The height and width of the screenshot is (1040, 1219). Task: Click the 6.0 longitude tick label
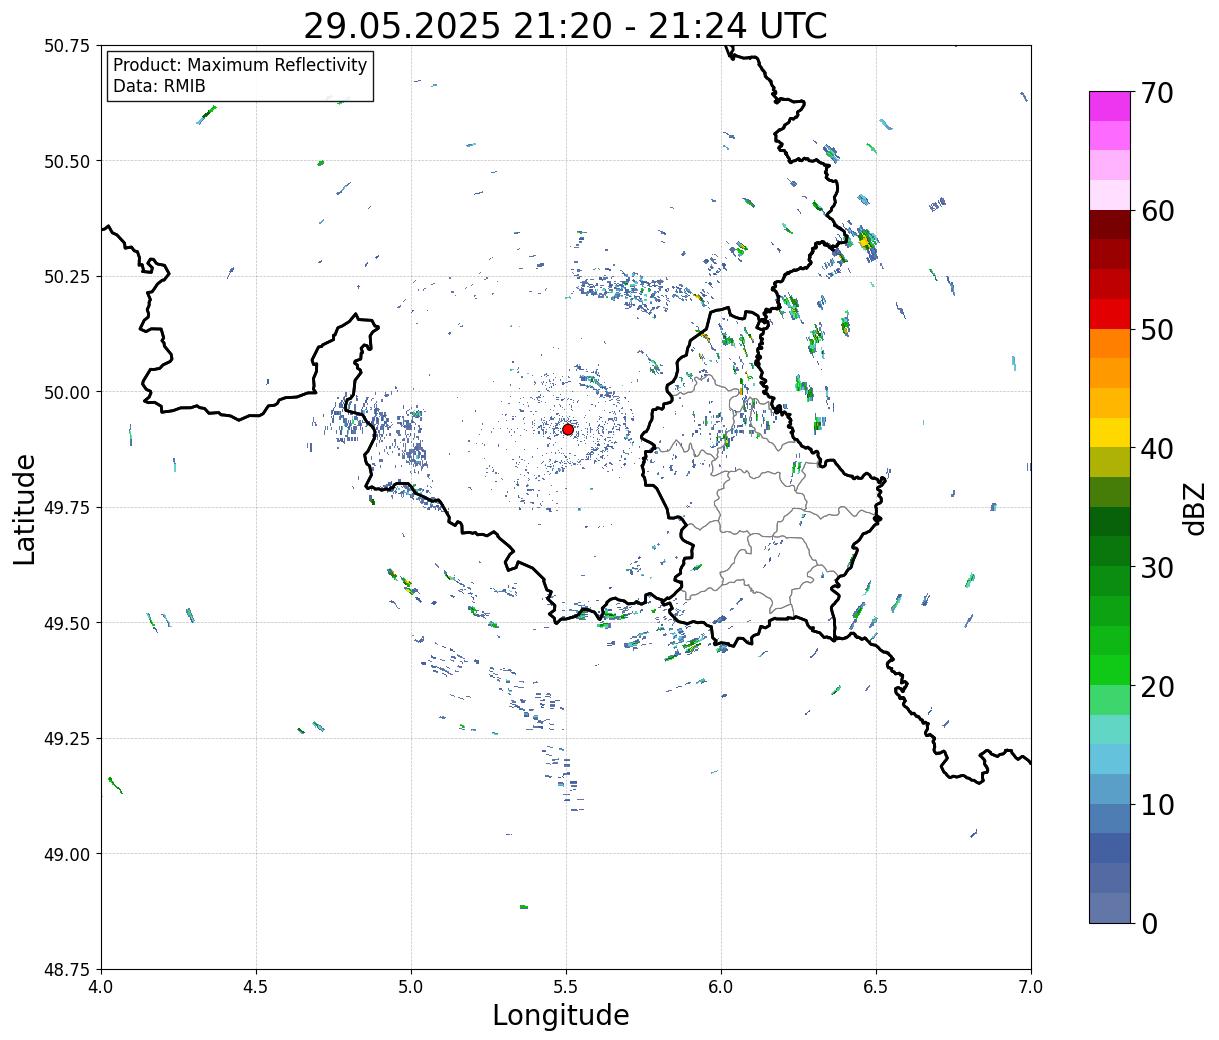tap(721, 986)
